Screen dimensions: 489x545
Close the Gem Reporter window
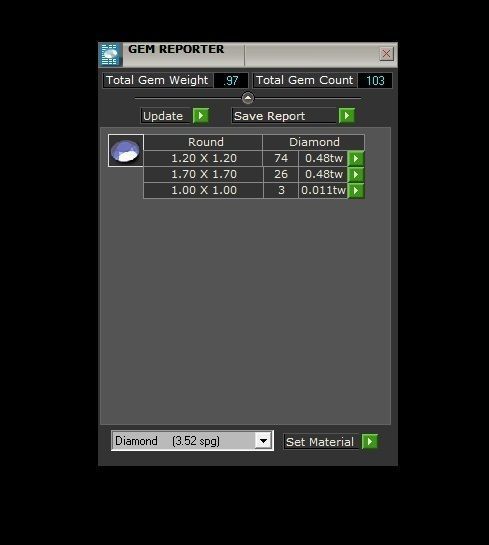pos(386,54)
